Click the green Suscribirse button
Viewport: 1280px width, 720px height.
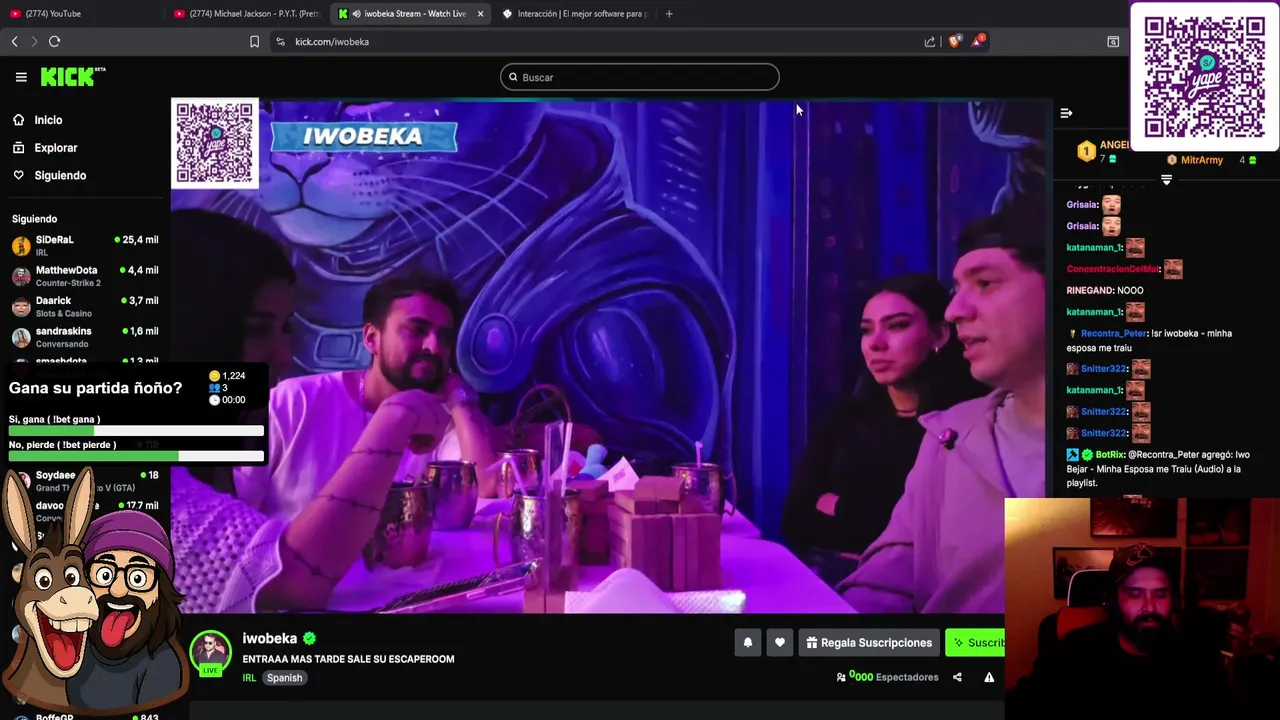tap(975, 642)
